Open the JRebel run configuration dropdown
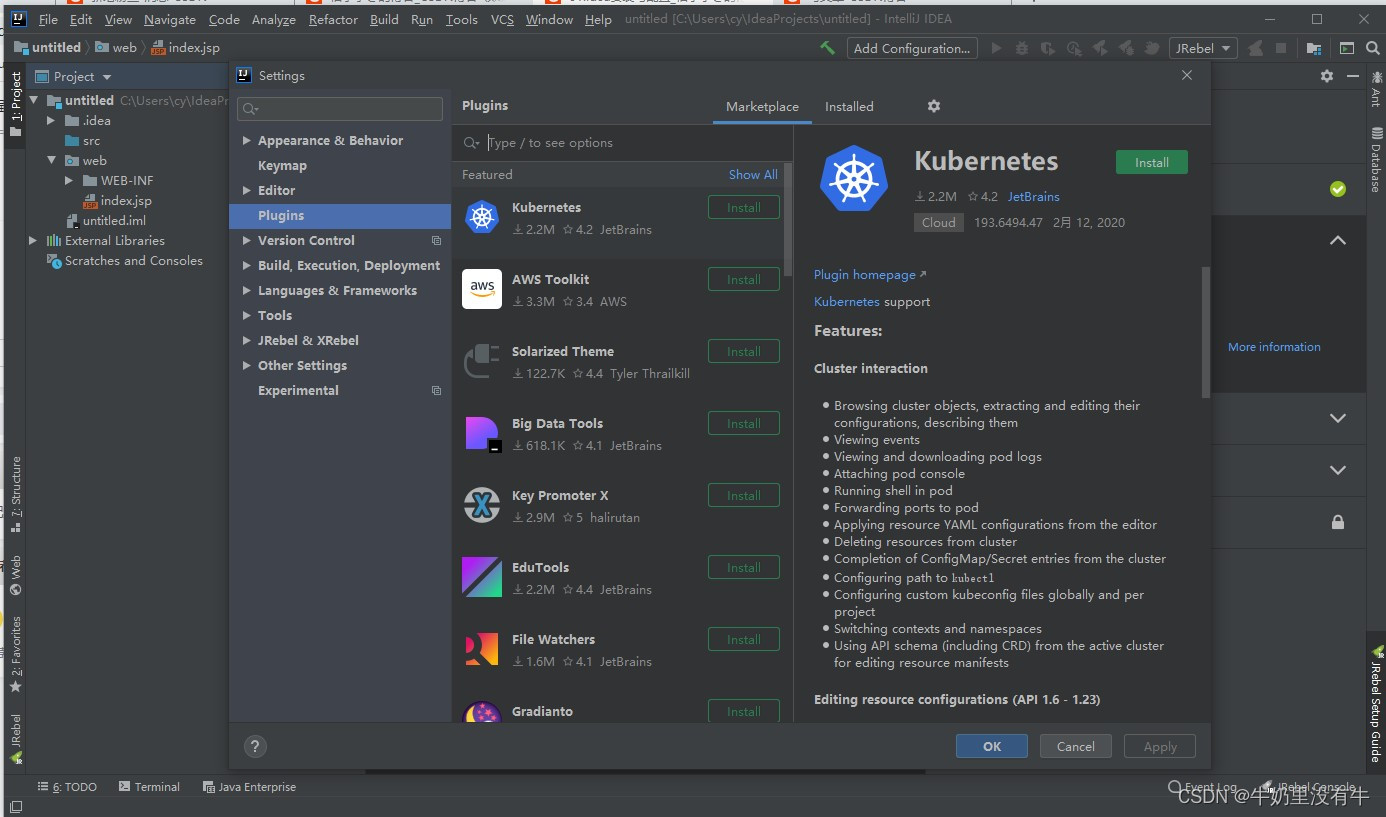 1204,48
